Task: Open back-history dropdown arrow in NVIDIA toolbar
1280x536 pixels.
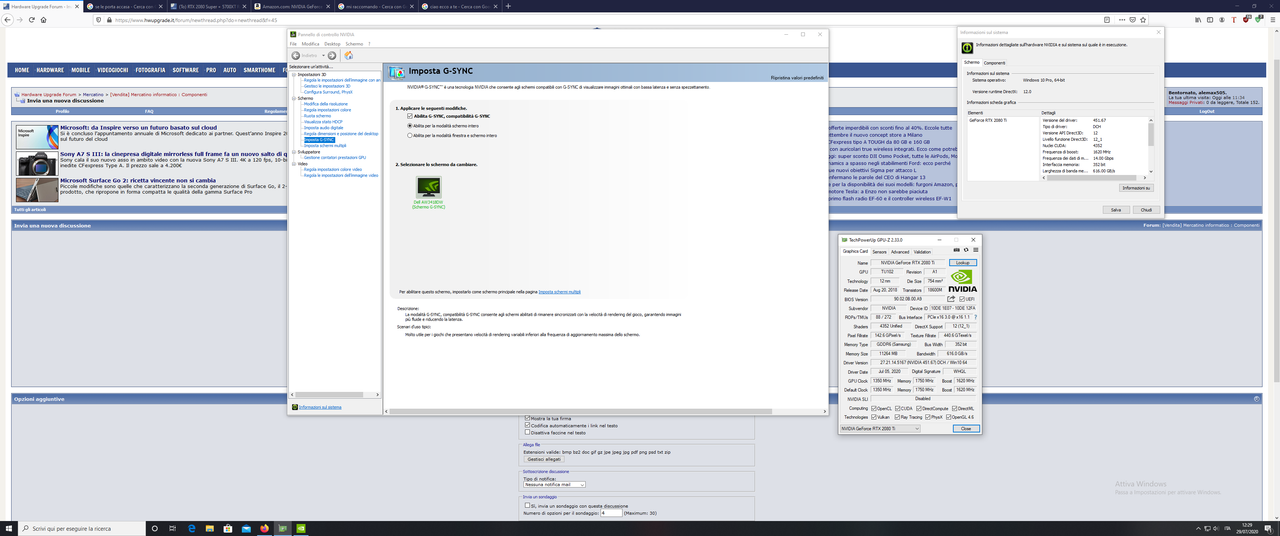Action: [x=322, y=55]
